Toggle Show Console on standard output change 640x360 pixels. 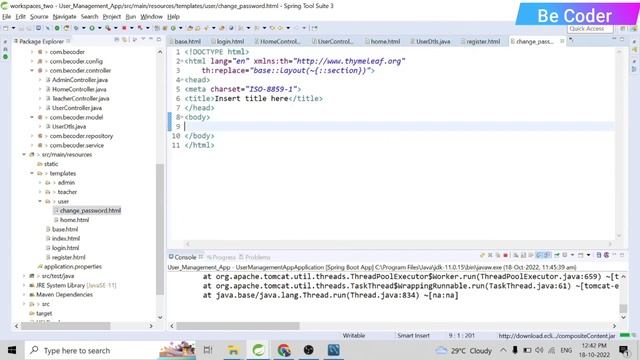coord(539,255)
